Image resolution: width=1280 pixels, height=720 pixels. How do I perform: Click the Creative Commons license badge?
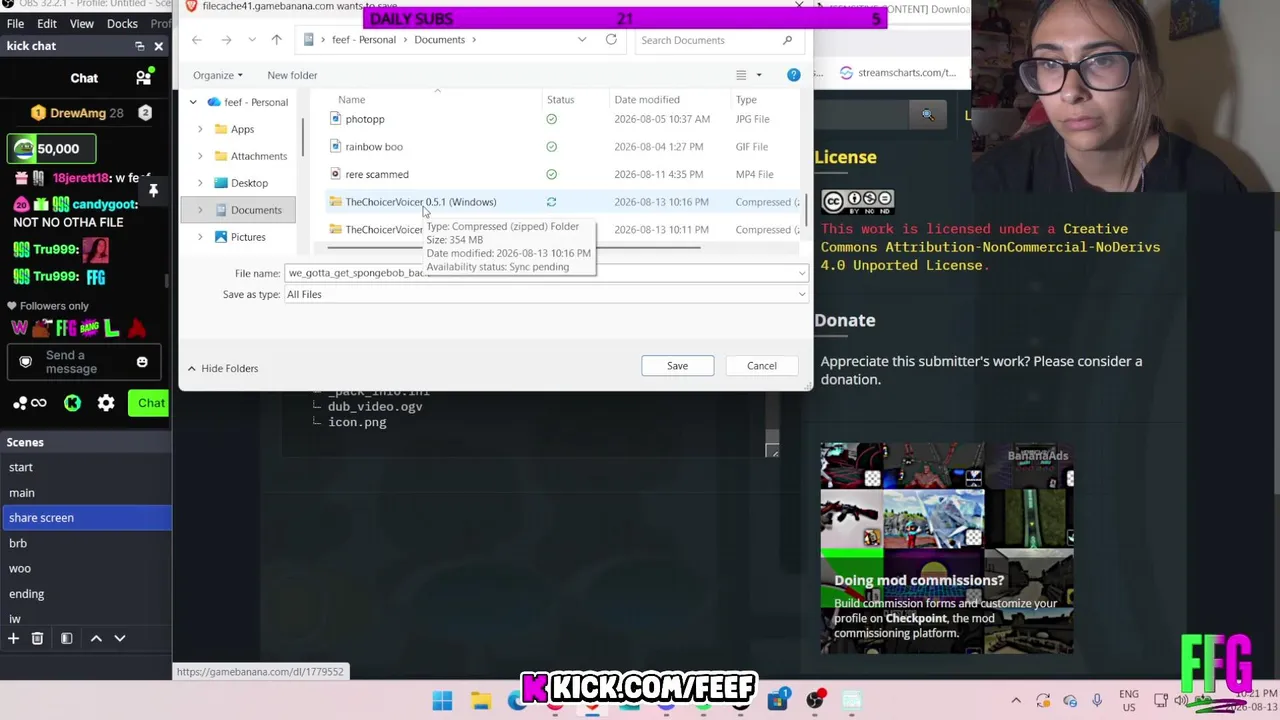click(857, 201)
